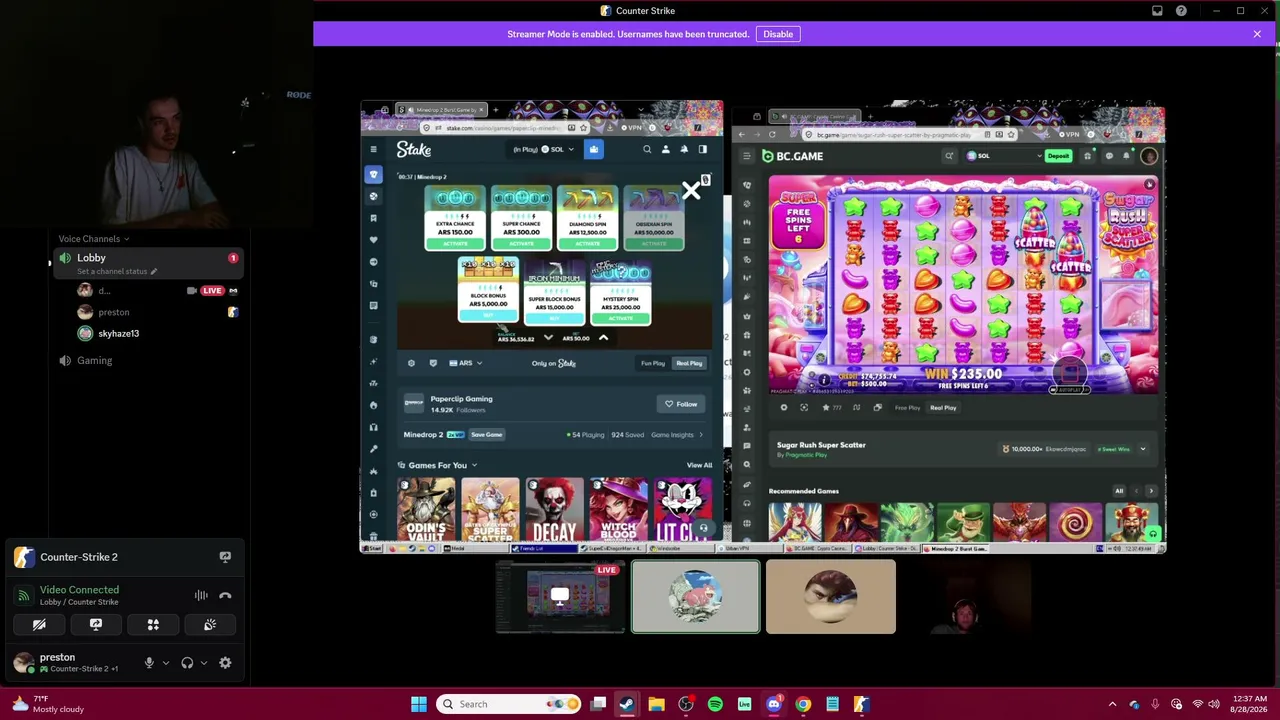1280x720 pixels.
Task: Open the Odin's Vault game thumbnail
Action: pos(426,510)
